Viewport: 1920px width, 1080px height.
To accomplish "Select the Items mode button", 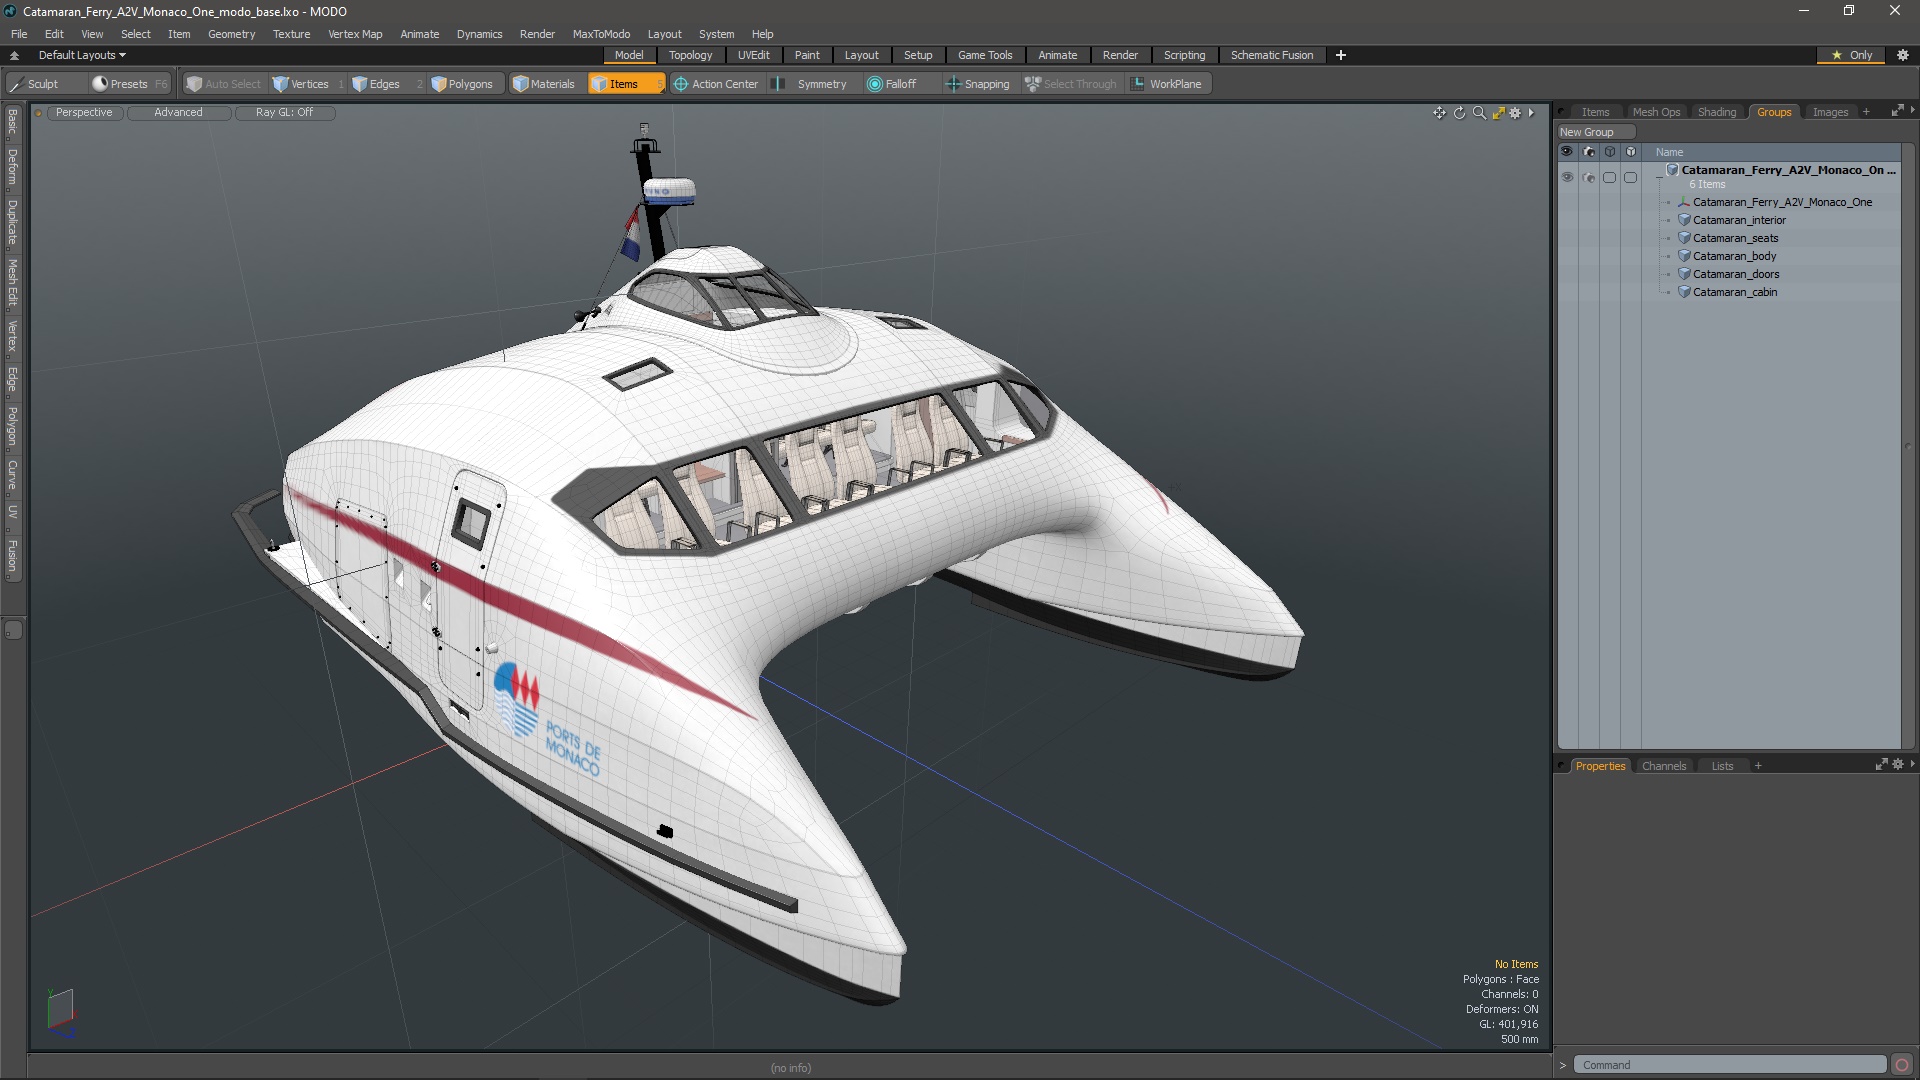I will (x=625, y=84).
